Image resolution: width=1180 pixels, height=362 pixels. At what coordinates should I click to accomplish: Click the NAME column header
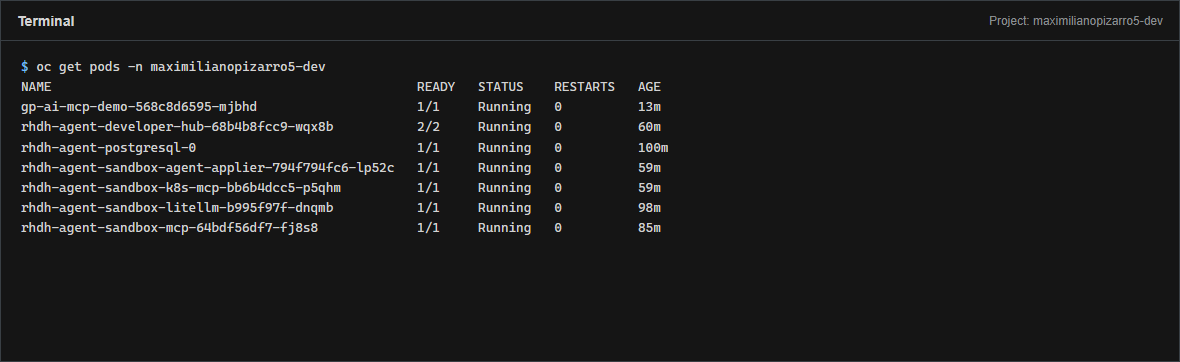tap(36, 87)
